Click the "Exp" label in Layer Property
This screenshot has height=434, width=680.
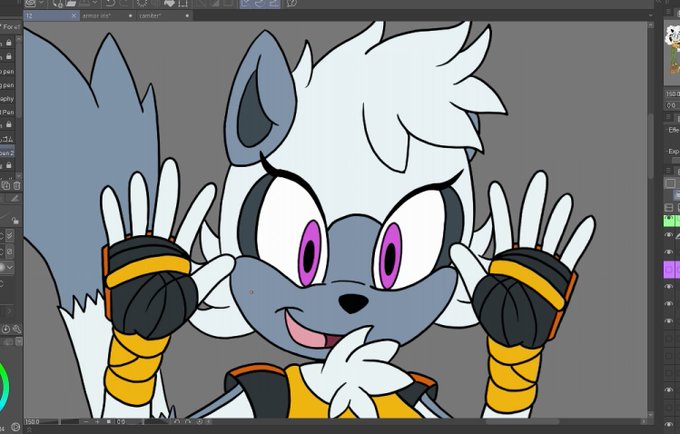coord(674,151)
